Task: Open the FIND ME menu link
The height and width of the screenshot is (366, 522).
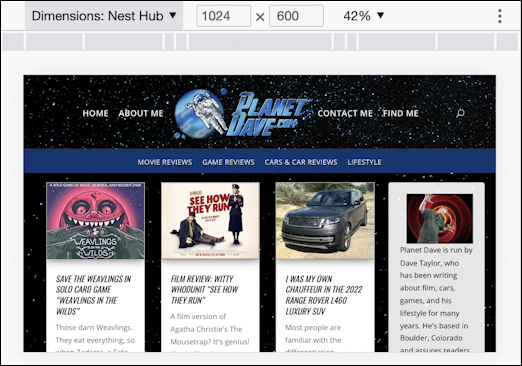Action: (400, 113)
